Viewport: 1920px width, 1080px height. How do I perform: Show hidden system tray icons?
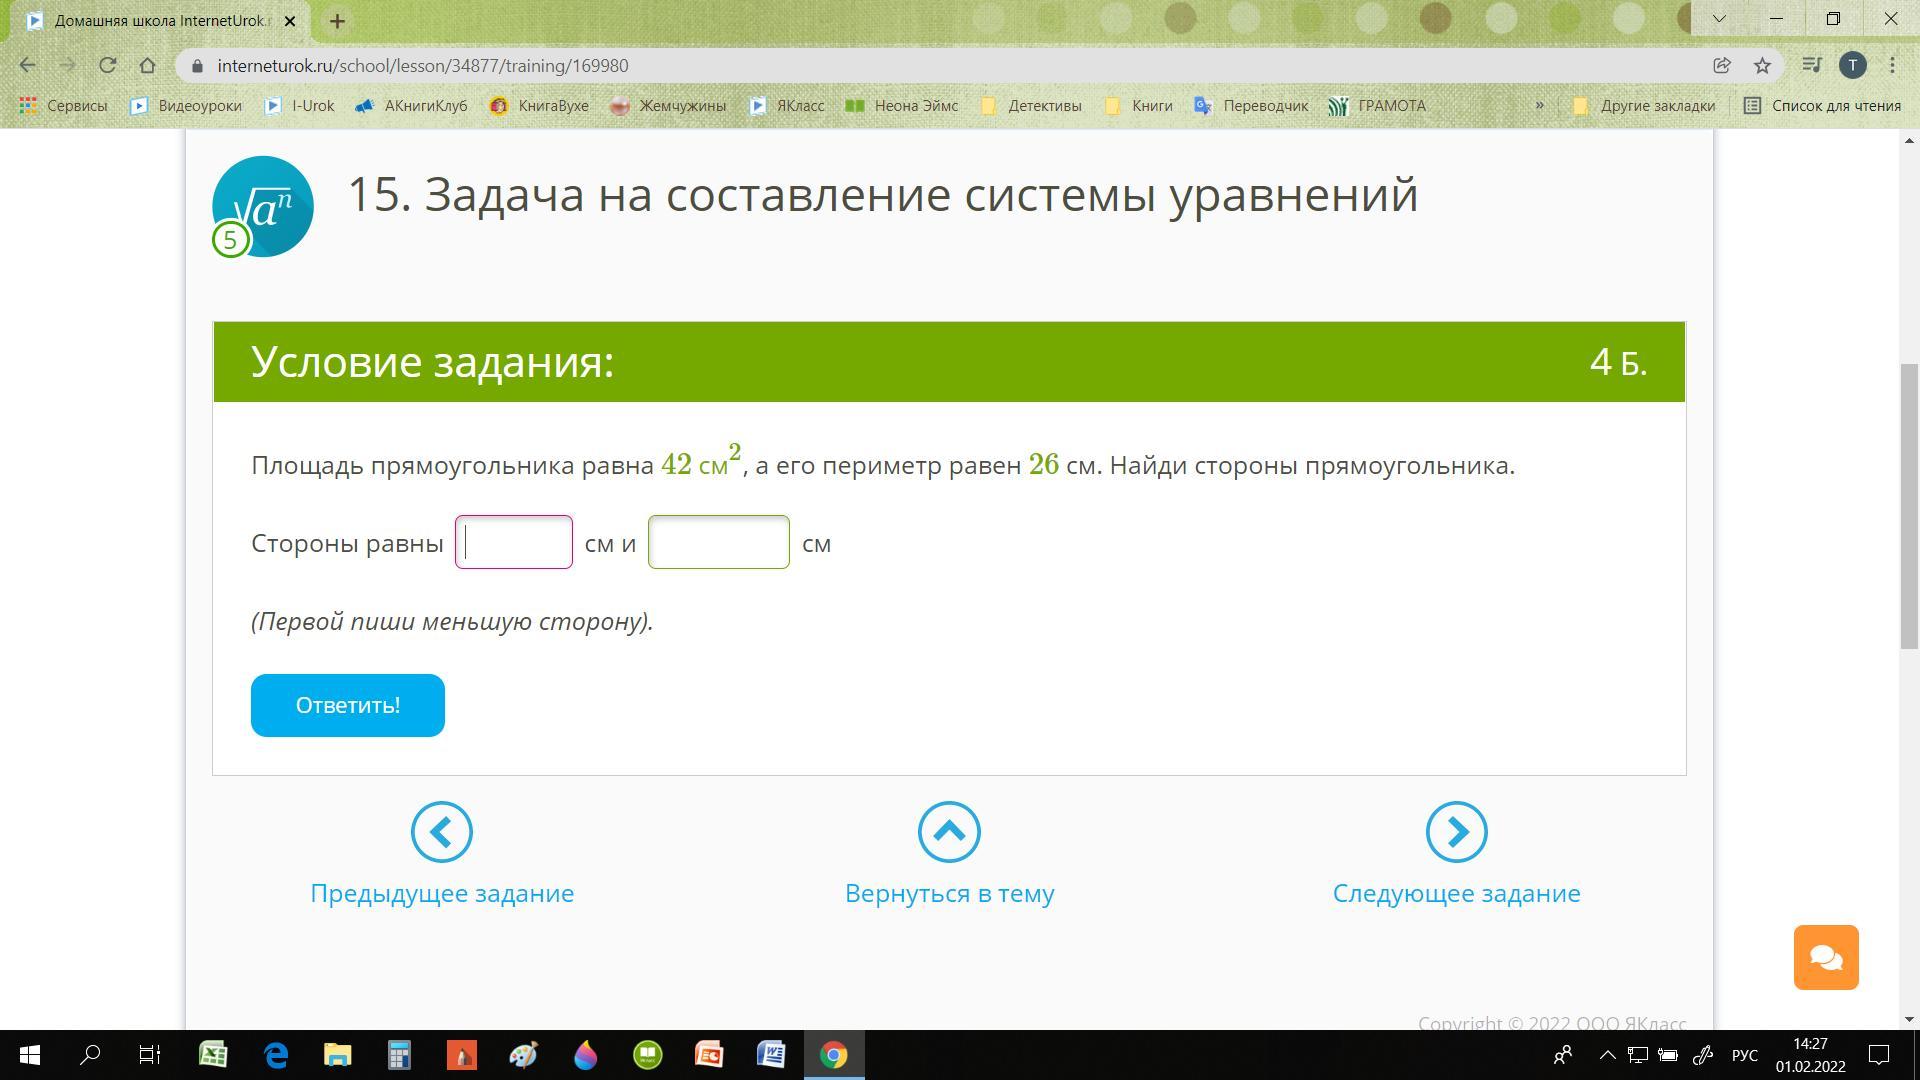pos(1607,1055)
